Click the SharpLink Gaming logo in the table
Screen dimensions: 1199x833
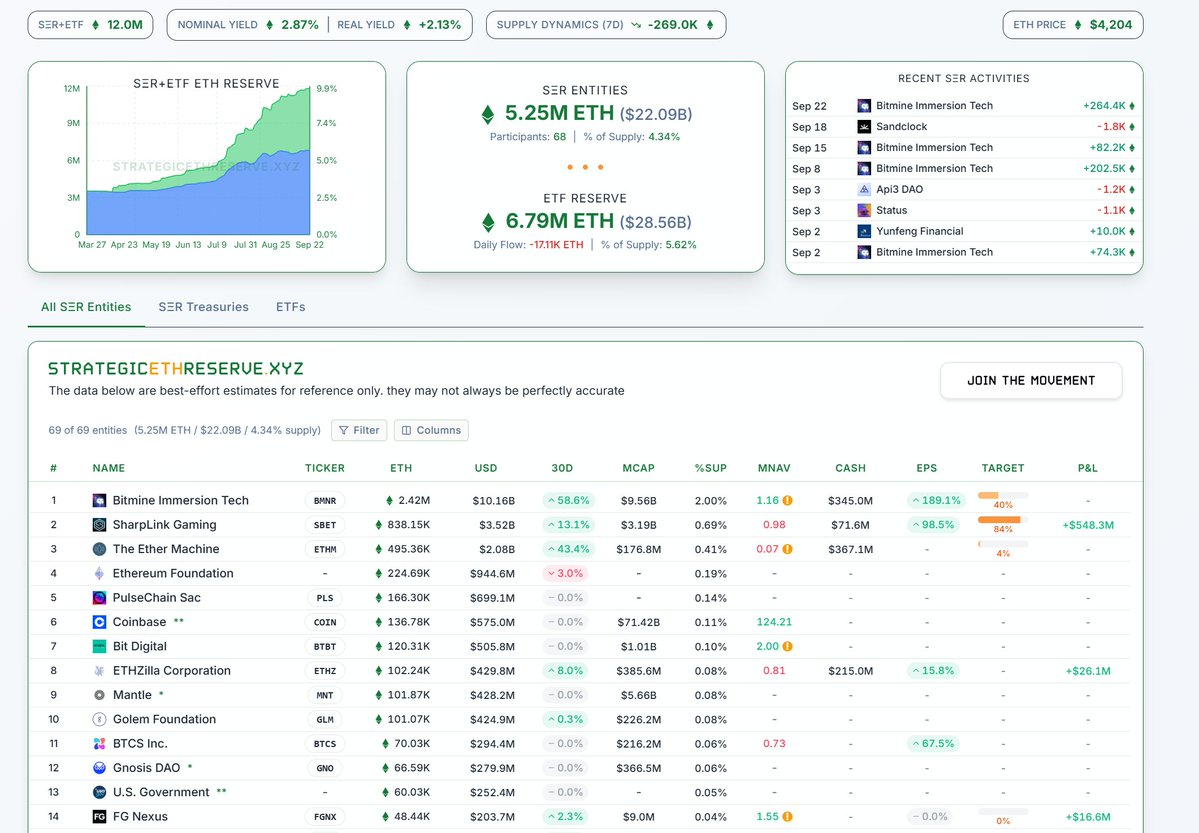pos(99,525)
